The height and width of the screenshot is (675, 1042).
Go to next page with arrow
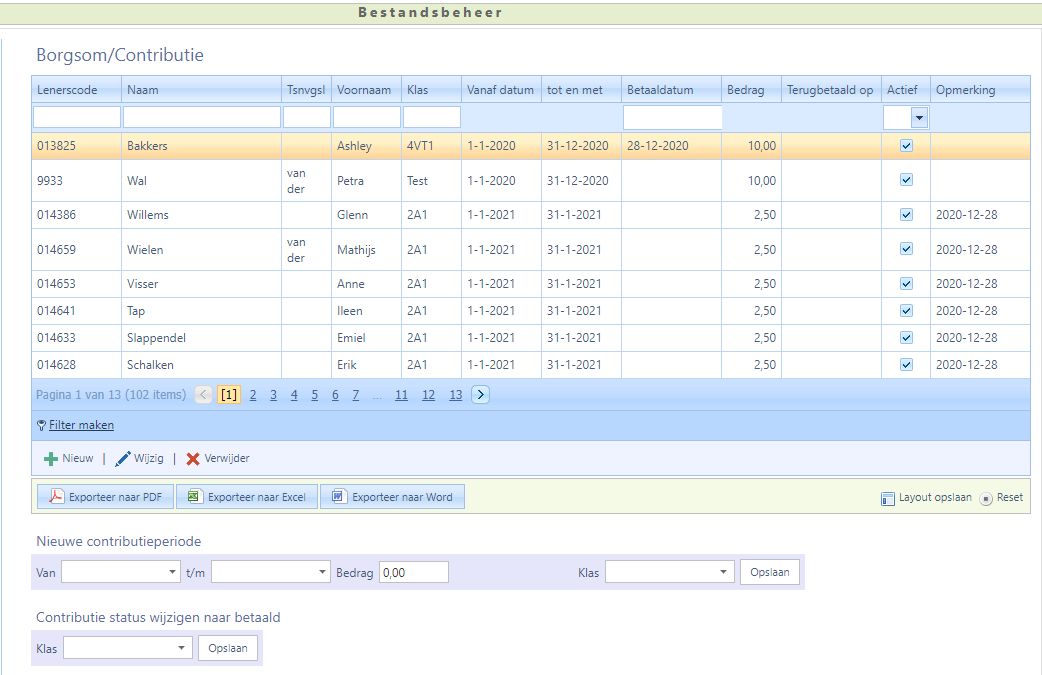point(481,395)
